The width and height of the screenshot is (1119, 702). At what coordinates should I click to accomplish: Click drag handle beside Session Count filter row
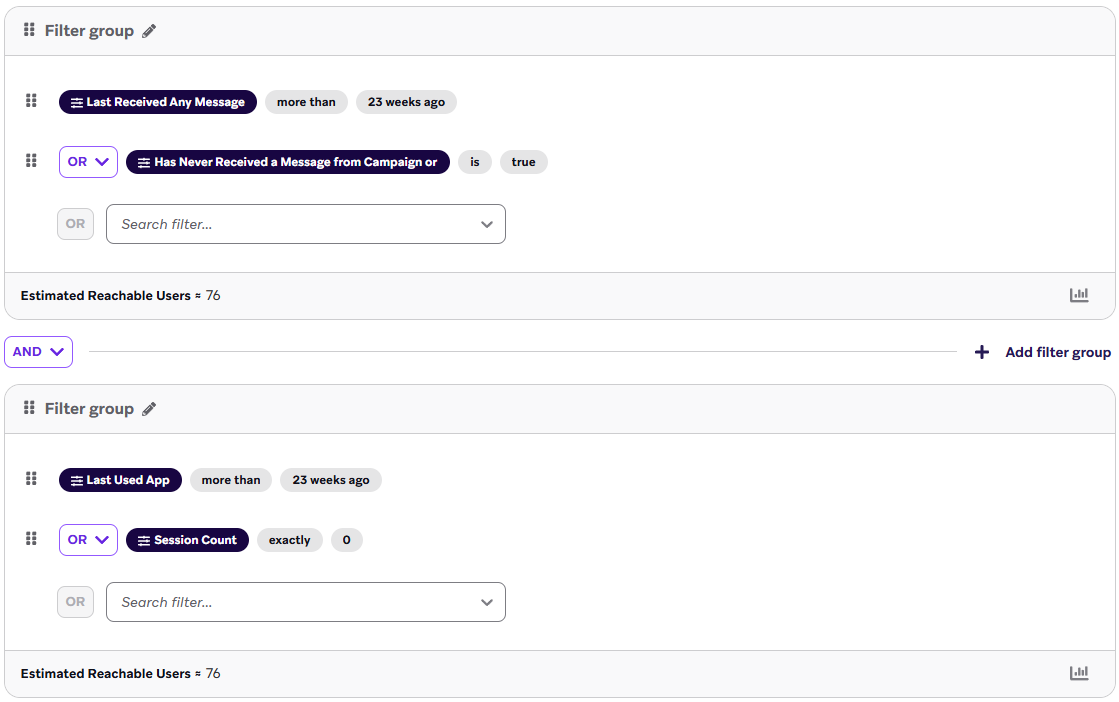click(31, 539)
